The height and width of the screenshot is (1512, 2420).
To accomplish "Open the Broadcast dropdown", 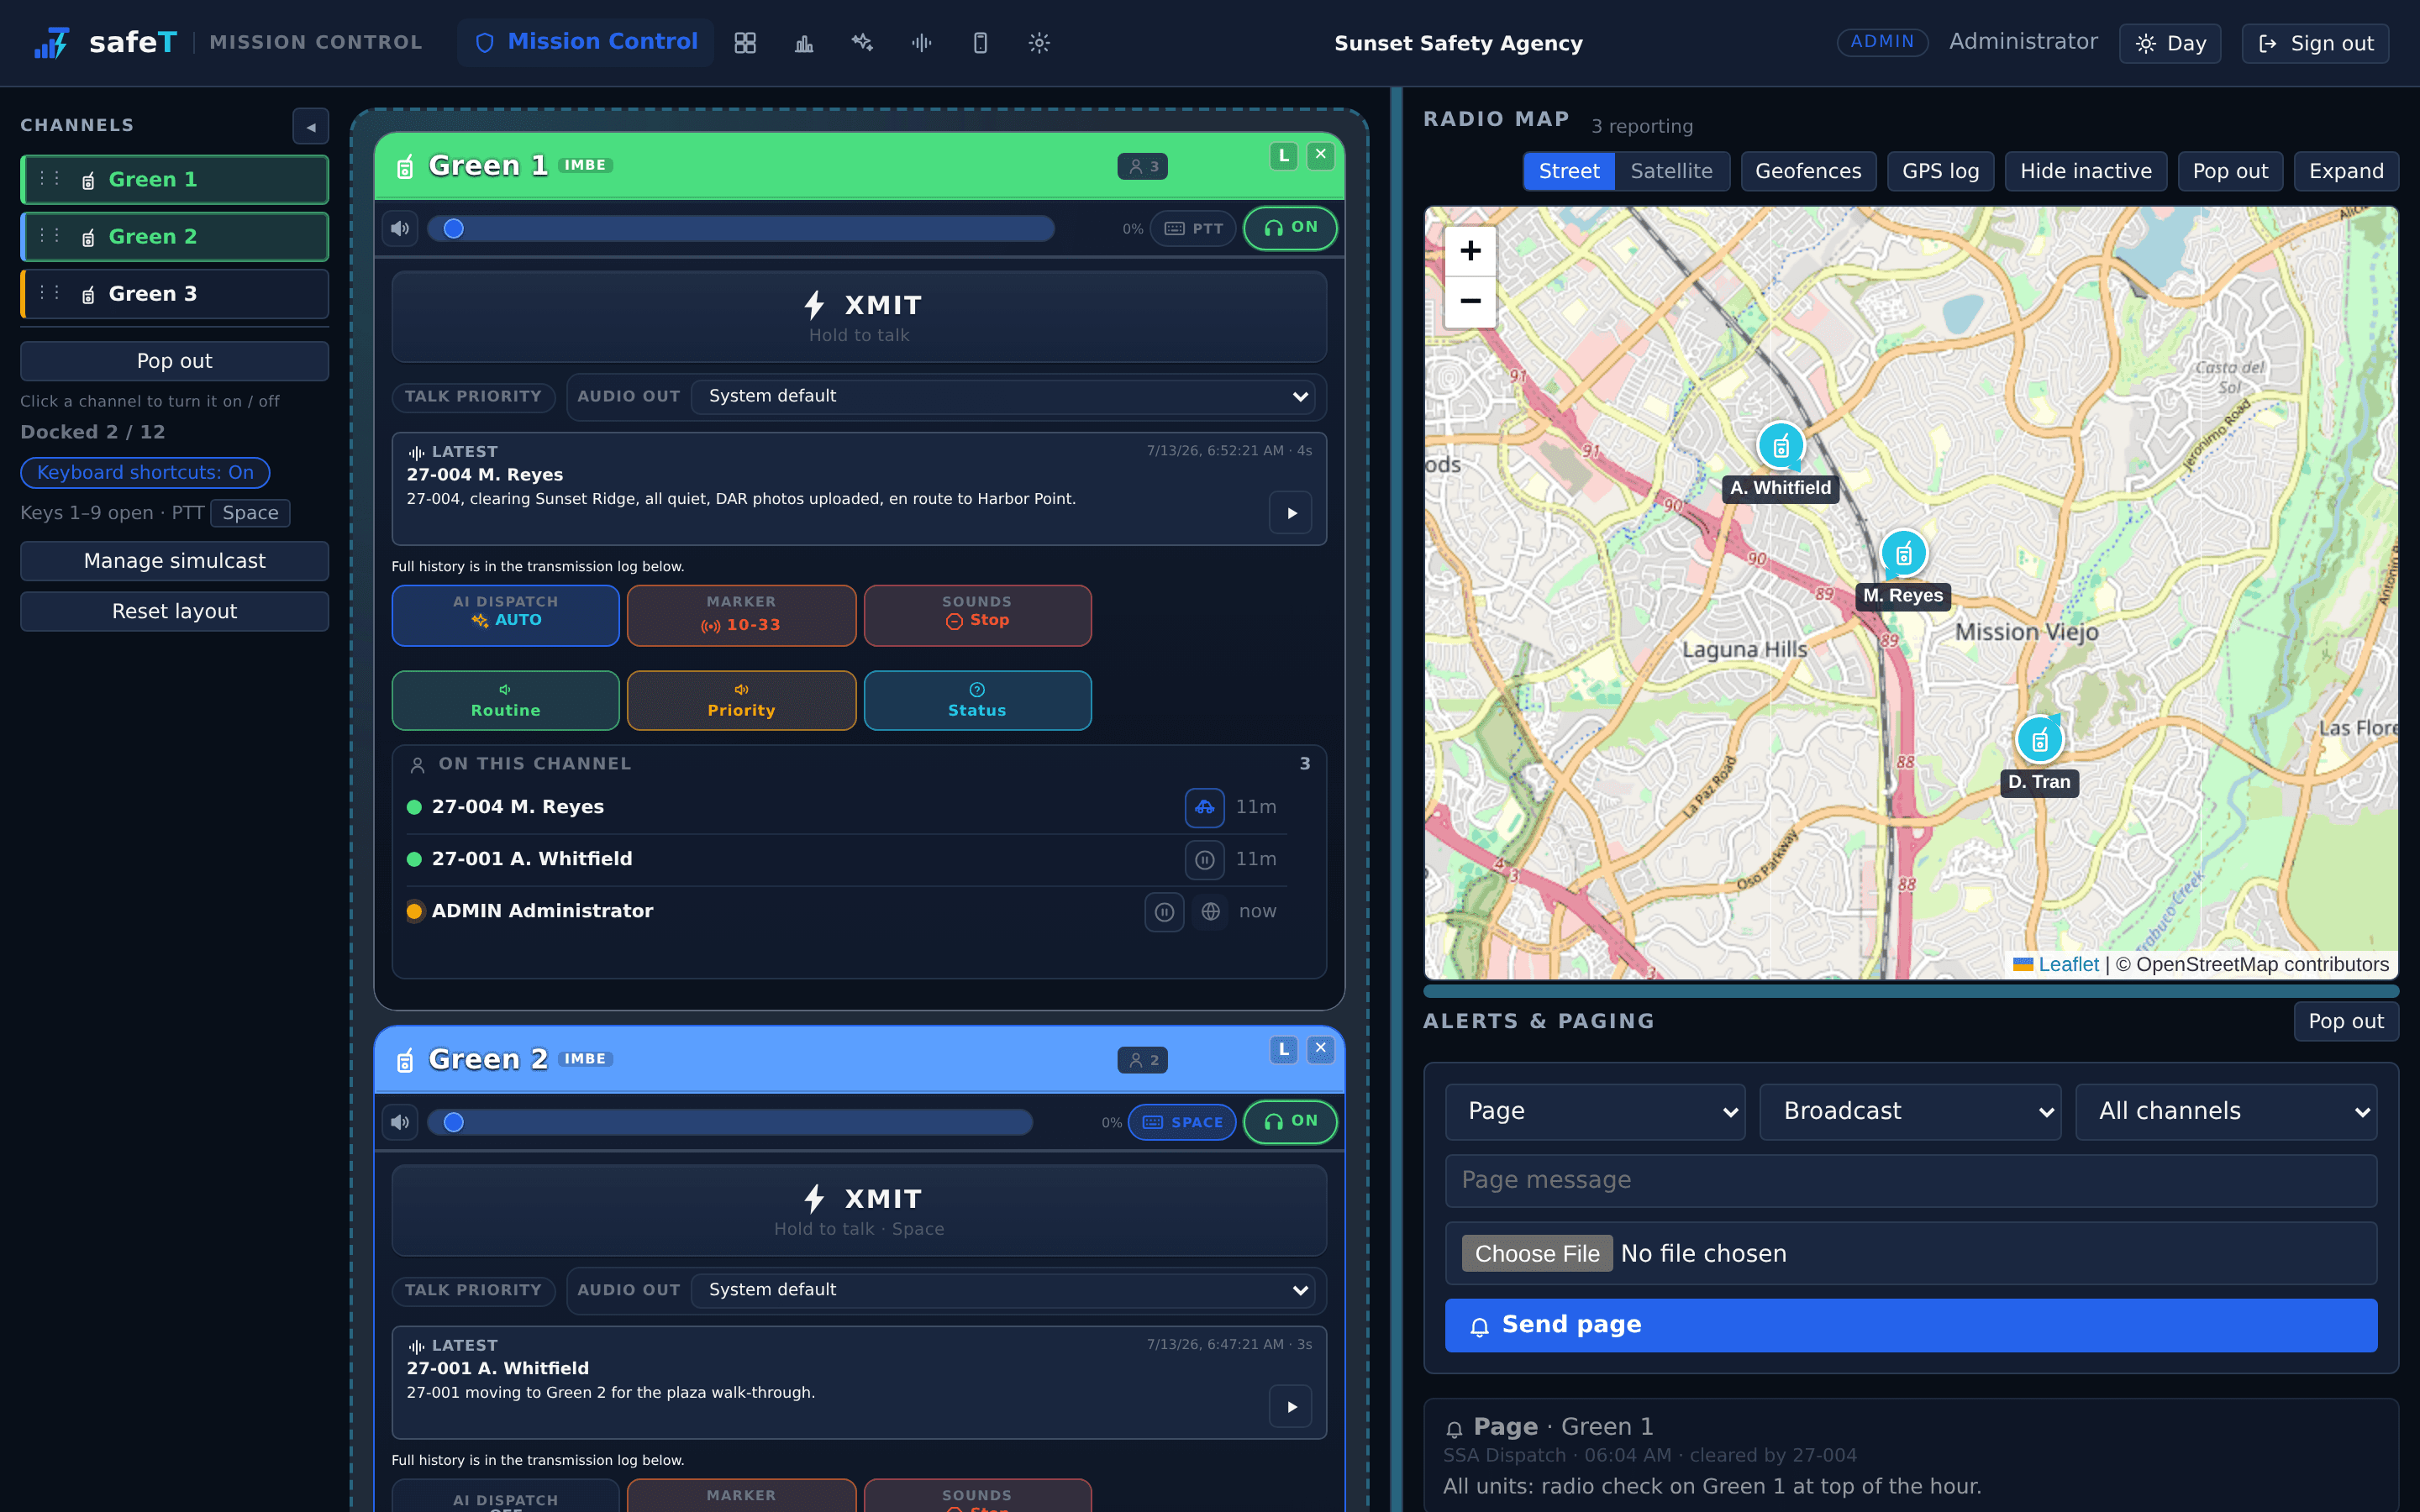I will (1910, 1112).
